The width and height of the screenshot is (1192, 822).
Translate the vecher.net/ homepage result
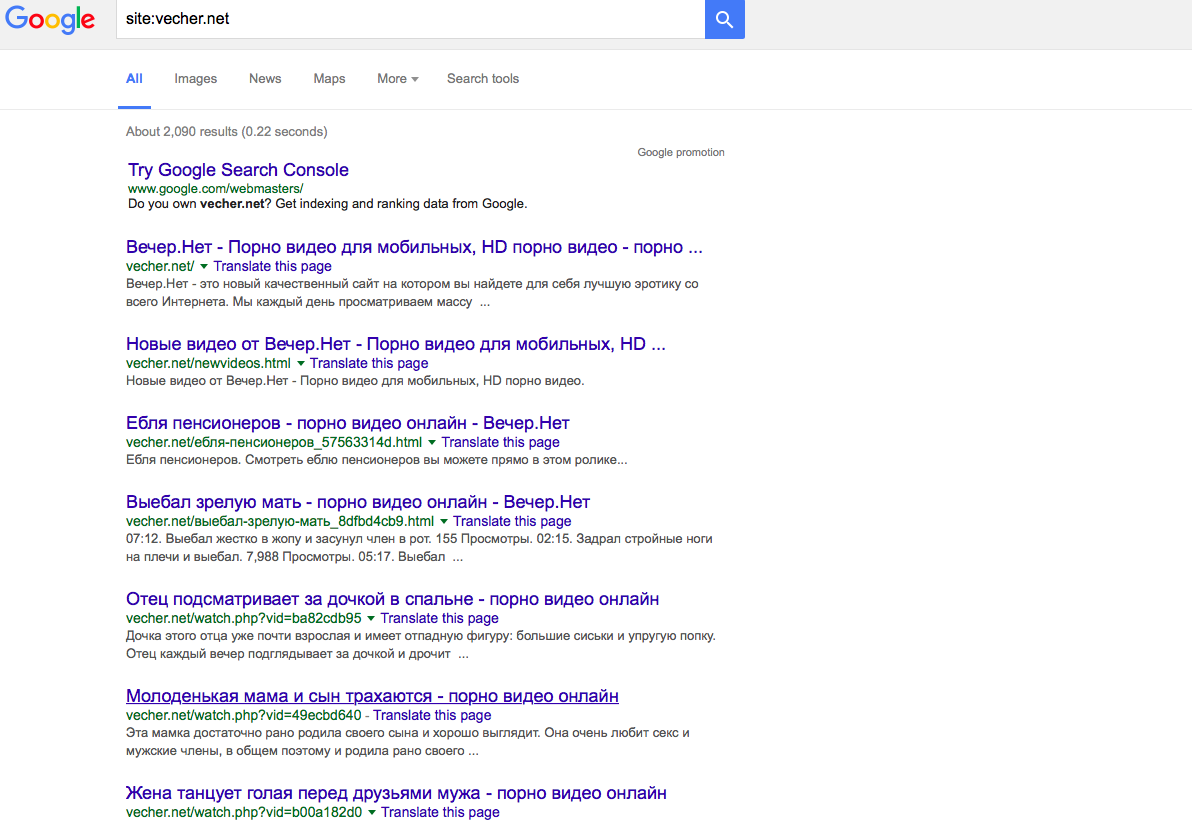tap(272, 266)
